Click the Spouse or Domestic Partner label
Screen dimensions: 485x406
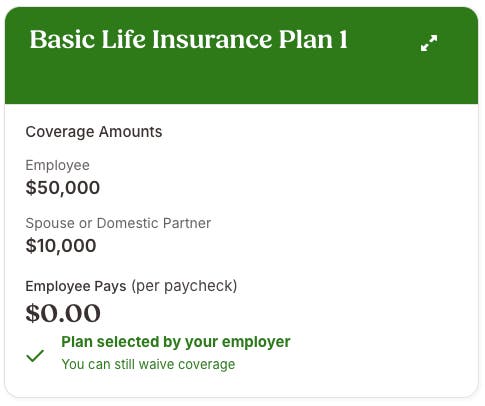click(x=118, y=223)
